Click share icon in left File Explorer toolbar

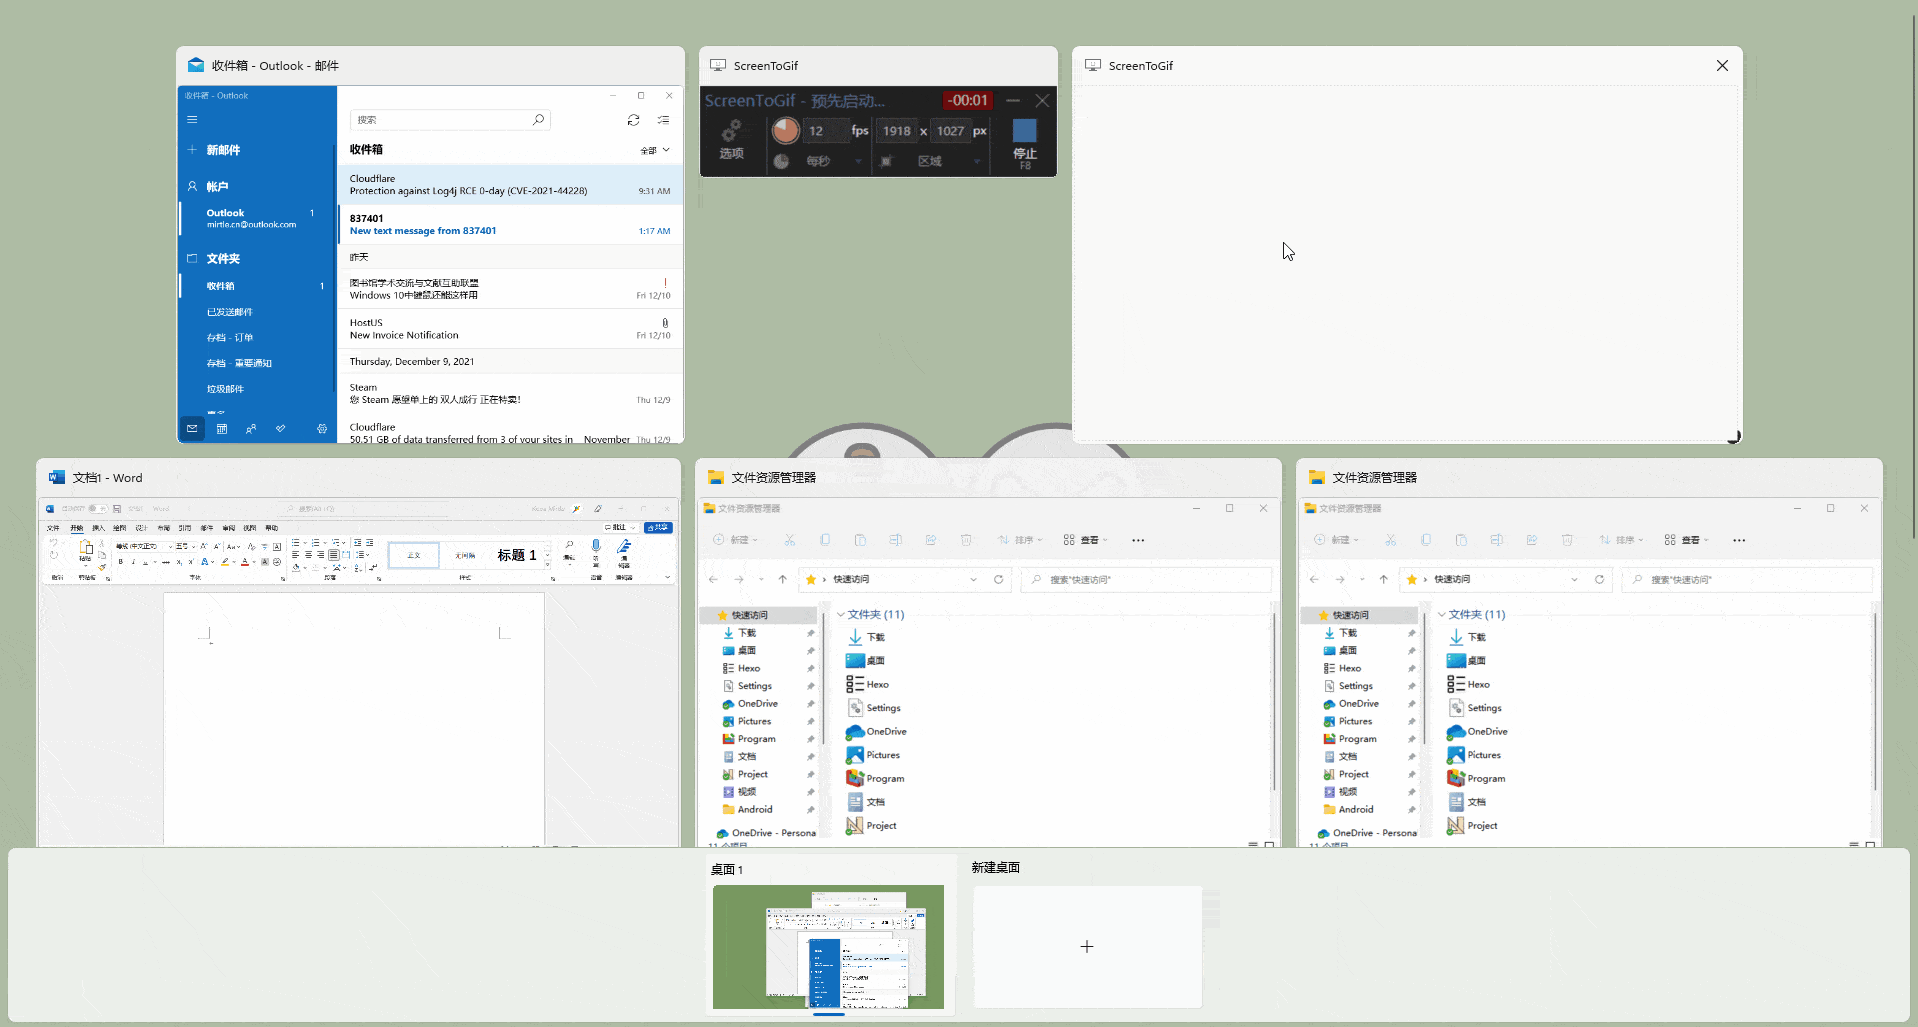[931, 540]
